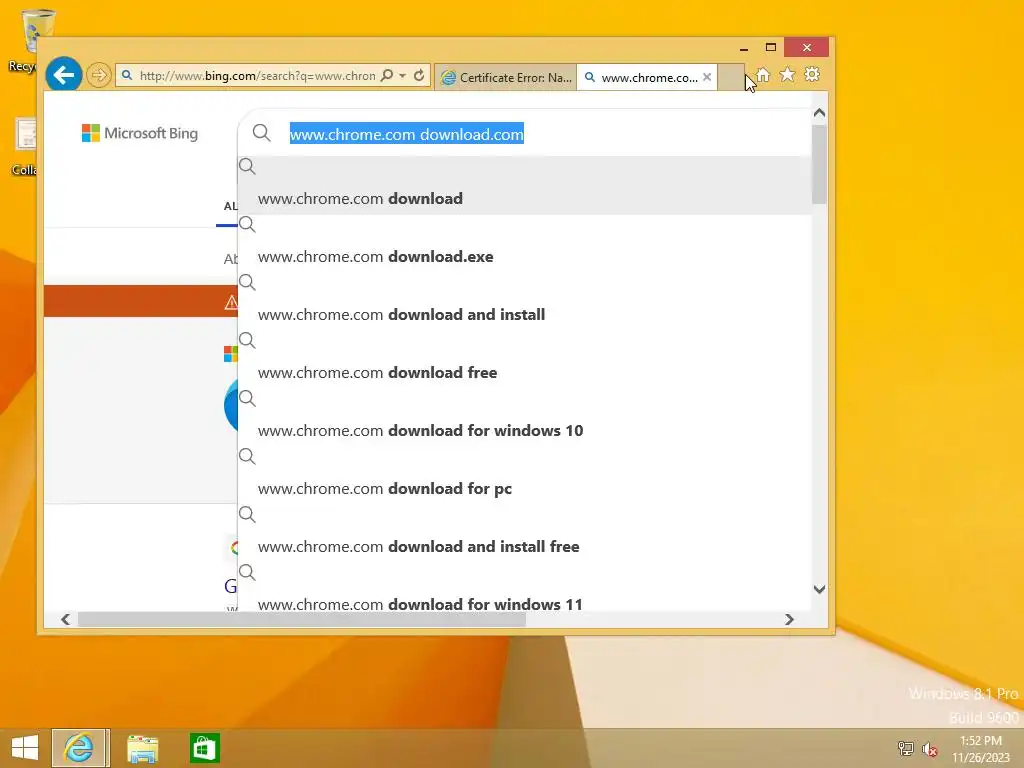Open File Explorer from taskbar
Image resolution: width=1024 pixels, height=768 pixels.
tap(142, 748)
